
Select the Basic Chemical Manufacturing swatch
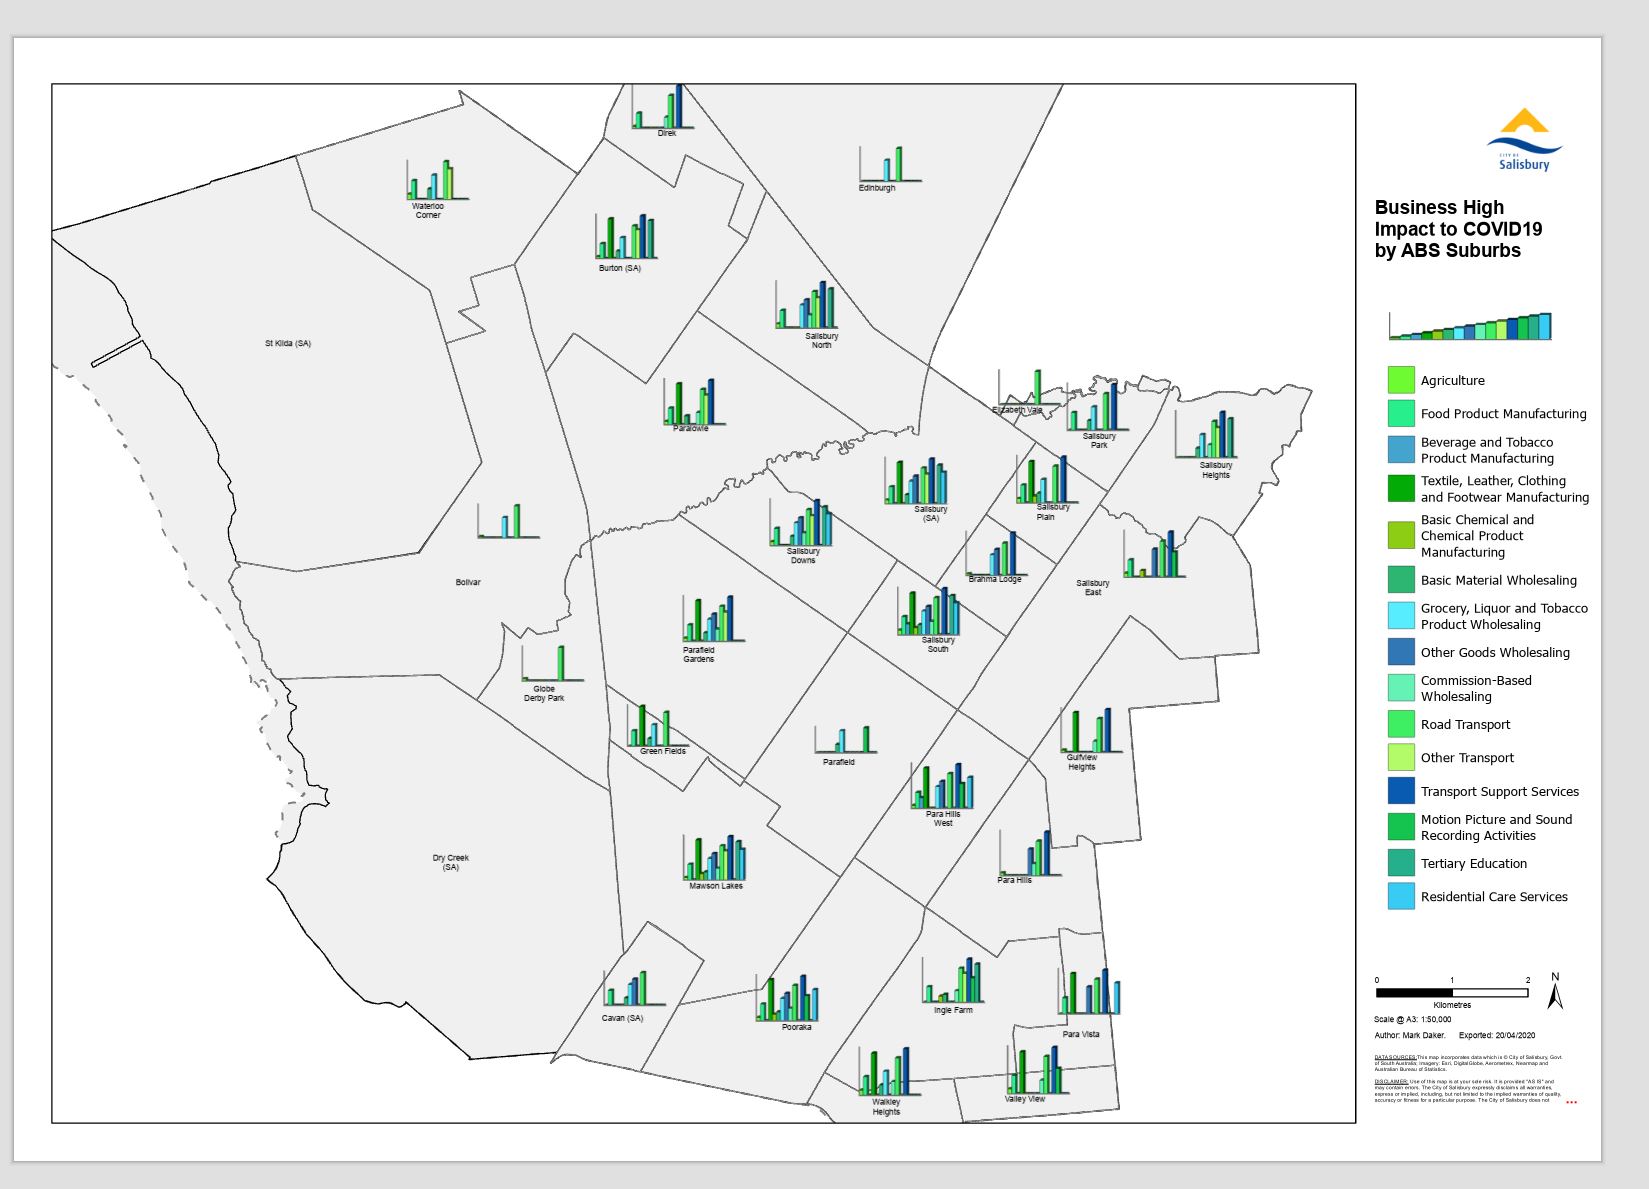(x=1401, y=535)
